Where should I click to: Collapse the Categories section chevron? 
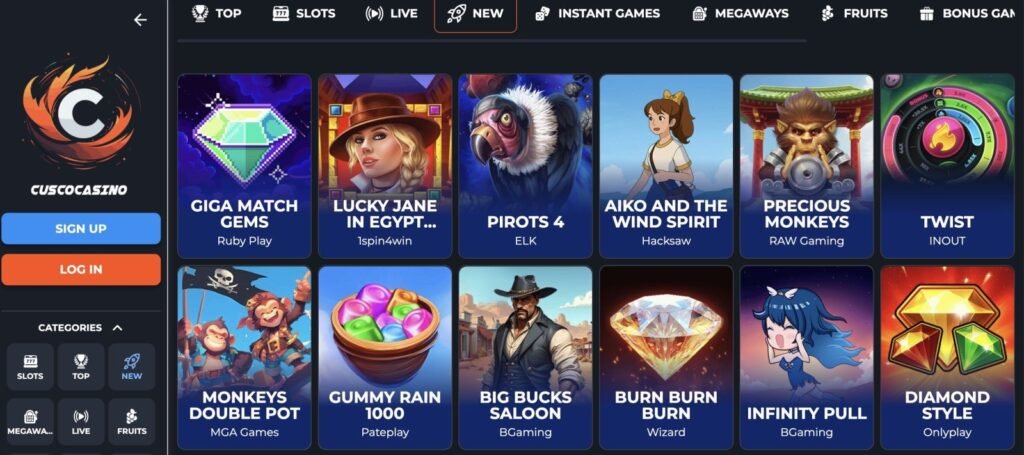pos(118,328)
